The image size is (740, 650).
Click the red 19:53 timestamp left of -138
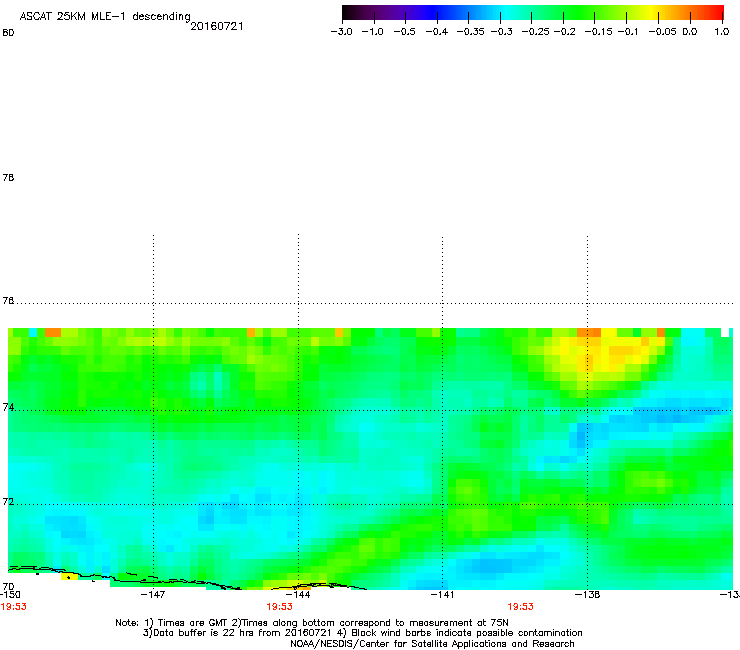click(x=521, y=607)
